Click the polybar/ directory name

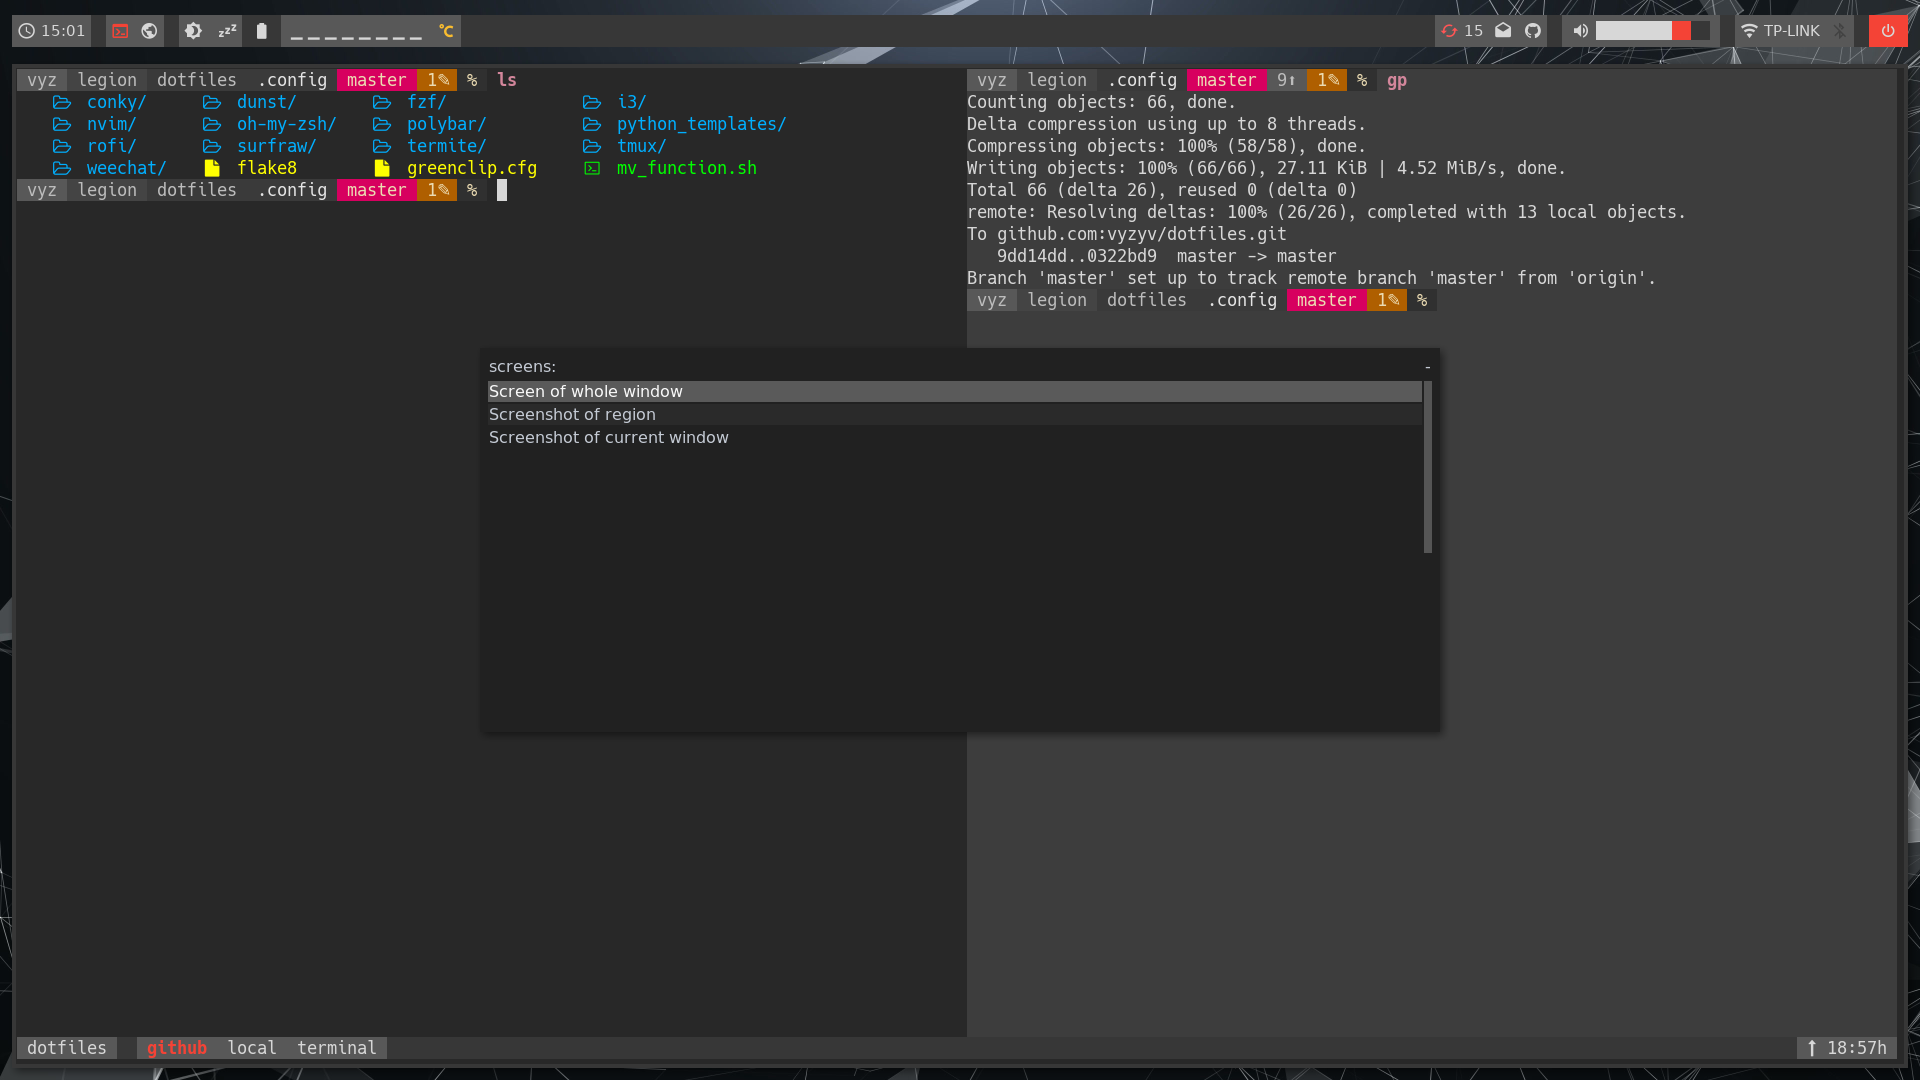pos(446,124)
